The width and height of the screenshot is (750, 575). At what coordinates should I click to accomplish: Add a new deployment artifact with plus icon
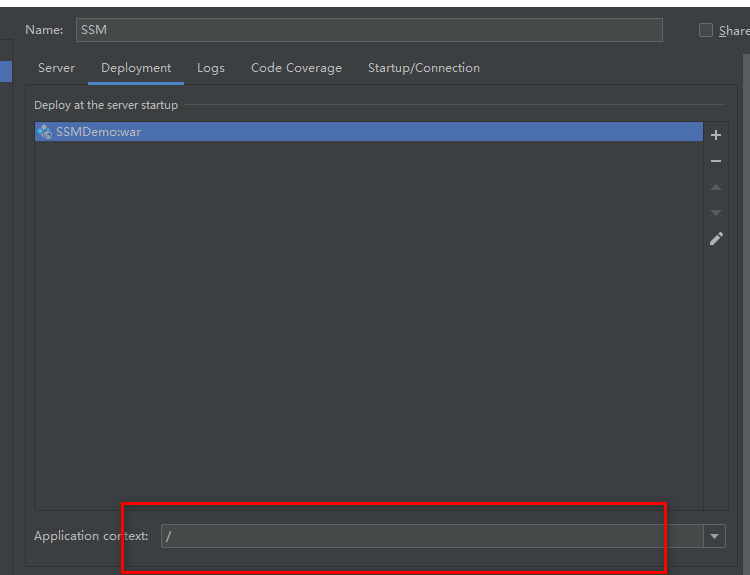[x=716, y=135]
